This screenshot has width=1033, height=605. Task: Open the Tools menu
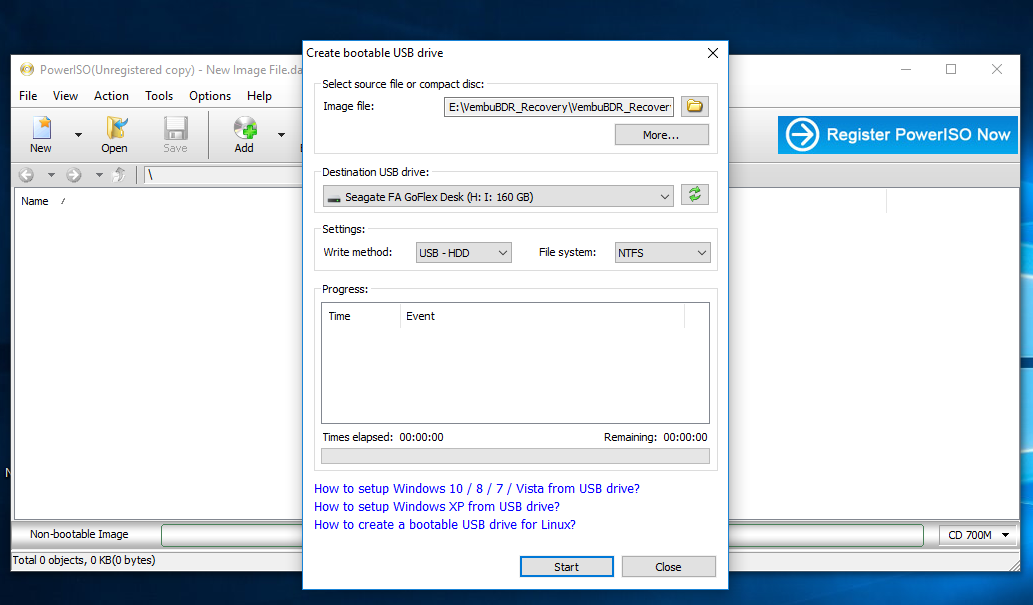coord(159,96)
